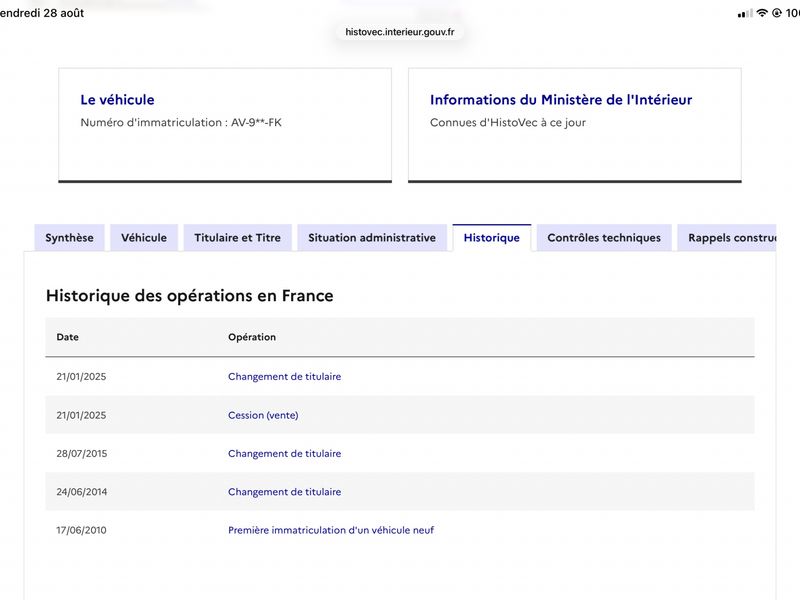
Task: Click the Le véhicule card heading
Action: (117, 99)
